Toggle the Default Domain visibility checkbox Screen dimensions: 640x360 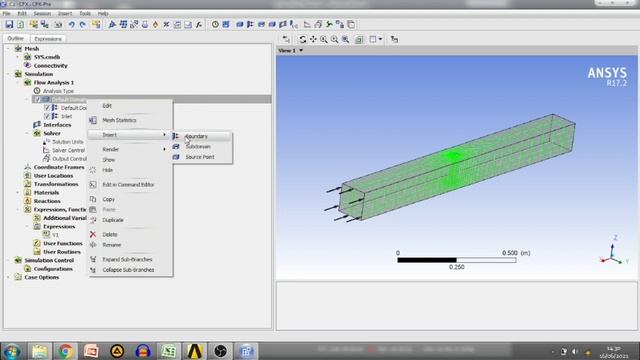38,99
